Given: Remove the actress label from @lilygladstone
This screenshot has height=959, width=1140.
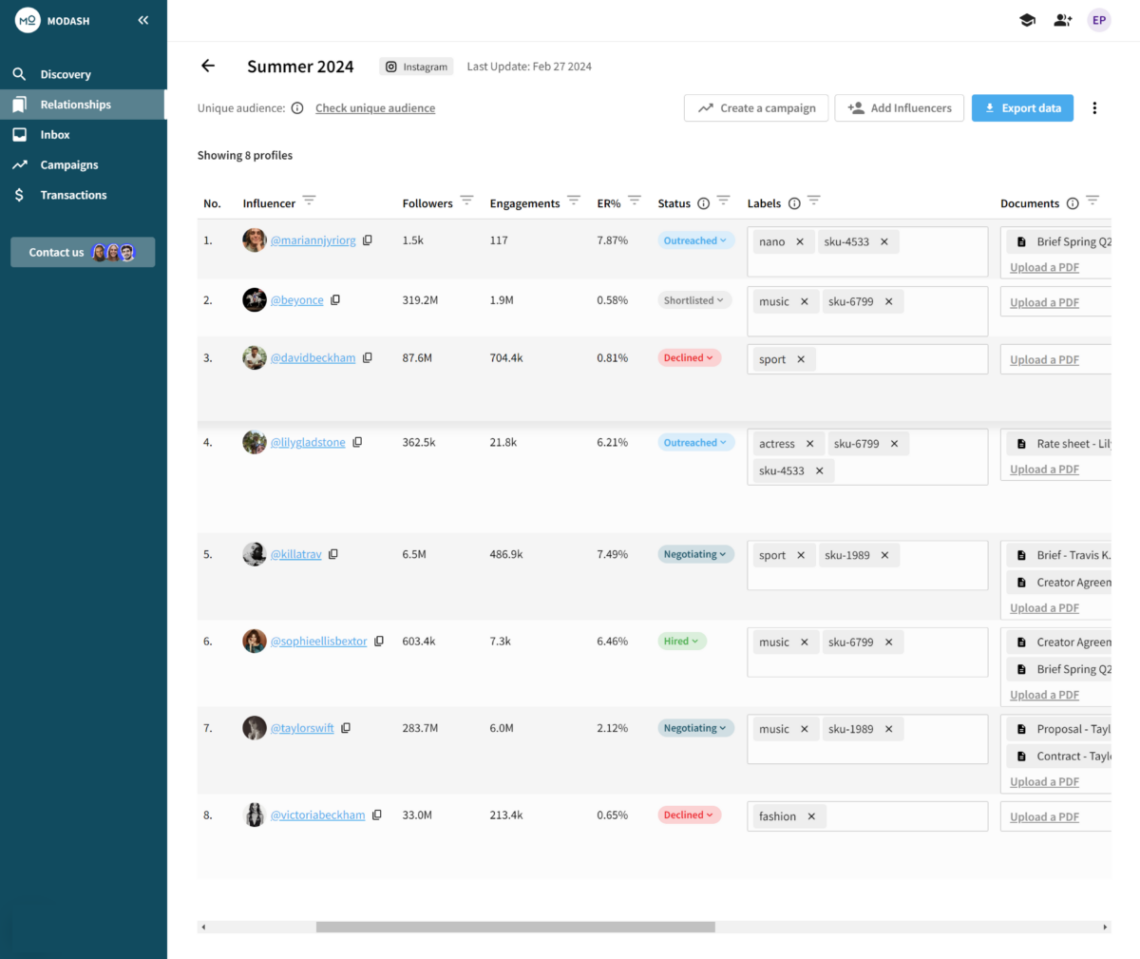Looking at the screenshot, I should 809,444.
